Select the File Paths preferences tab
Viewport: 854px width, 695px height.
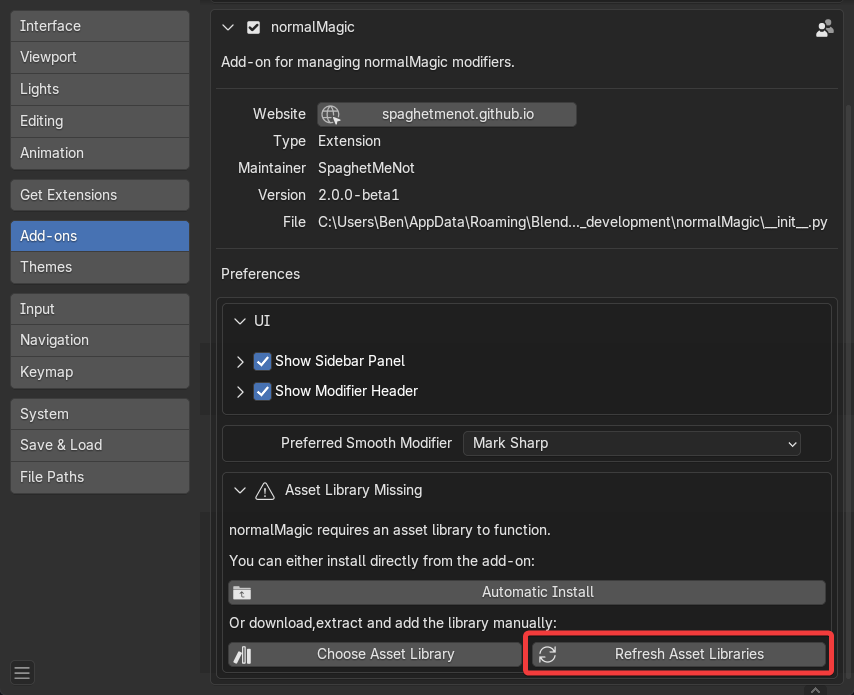[x=99, y=477]
